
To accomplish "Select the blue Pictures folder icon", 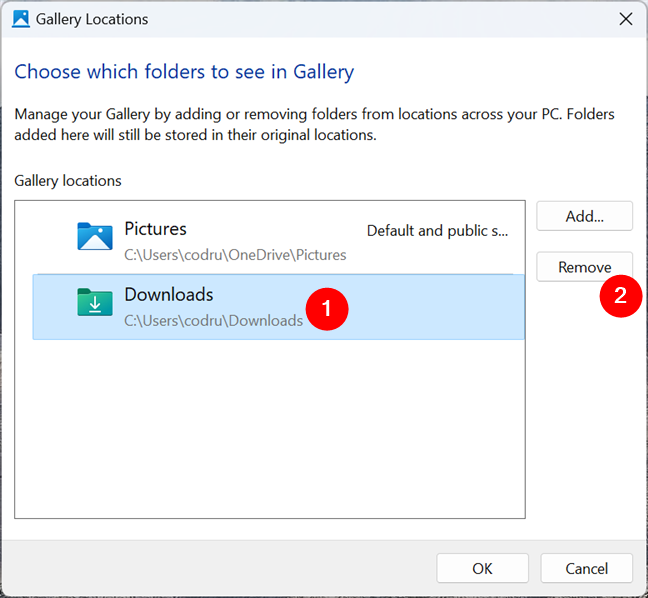I will coord(95,236).
